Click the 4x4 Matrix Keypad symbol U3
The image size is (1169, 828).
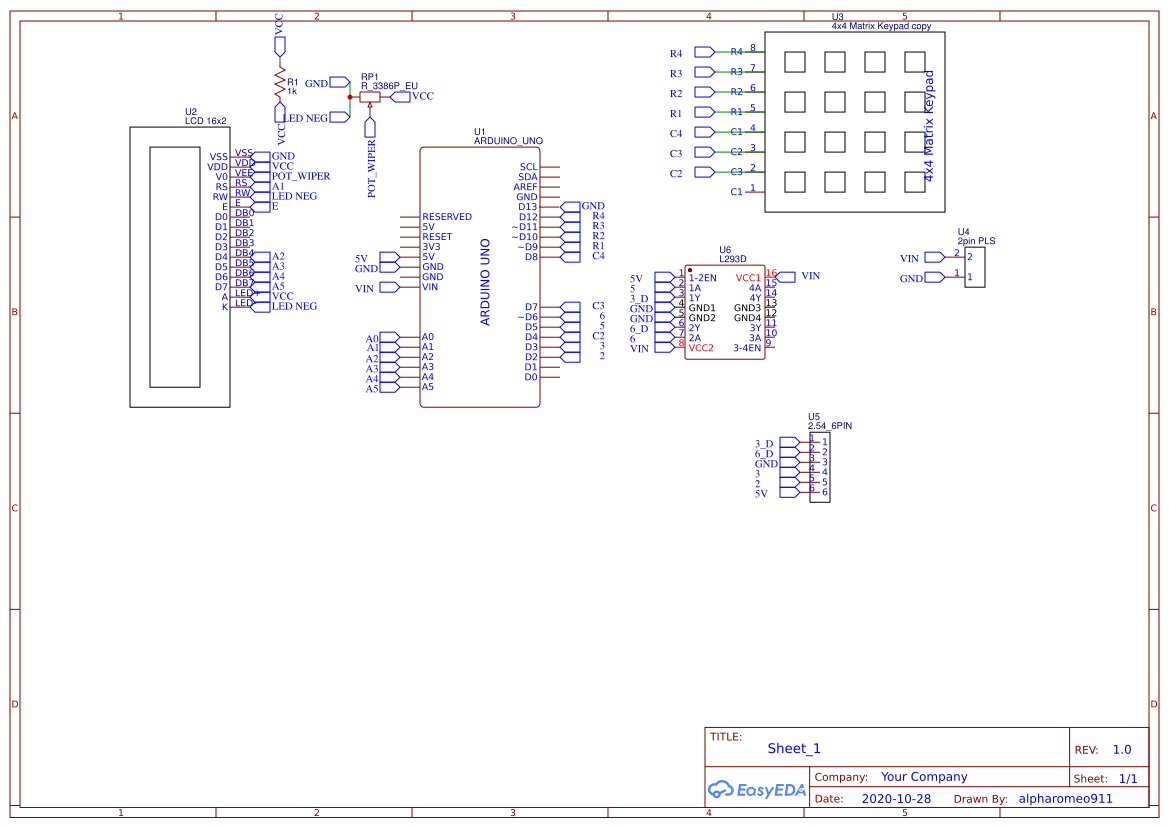click(x=855, y=120)
